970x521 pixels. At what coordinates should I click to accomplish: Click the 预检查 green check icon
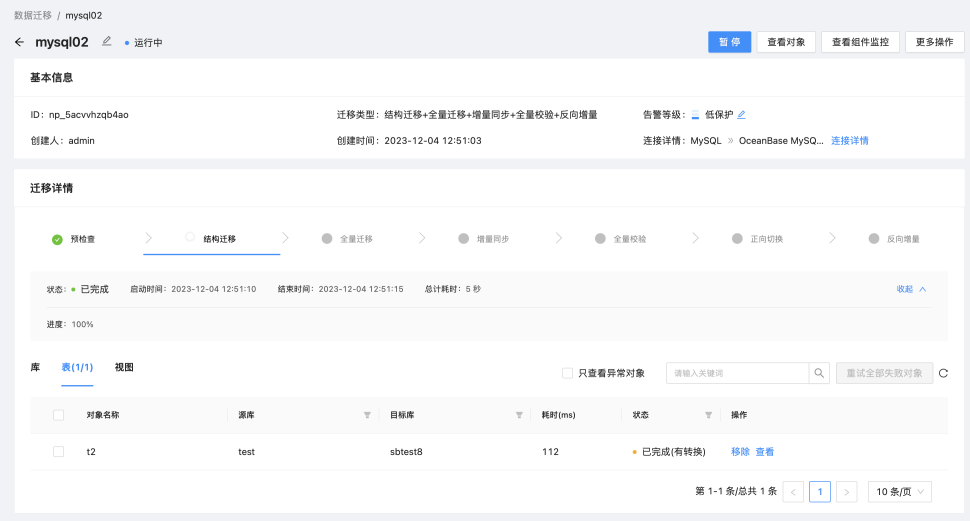(x=57, y=239)
